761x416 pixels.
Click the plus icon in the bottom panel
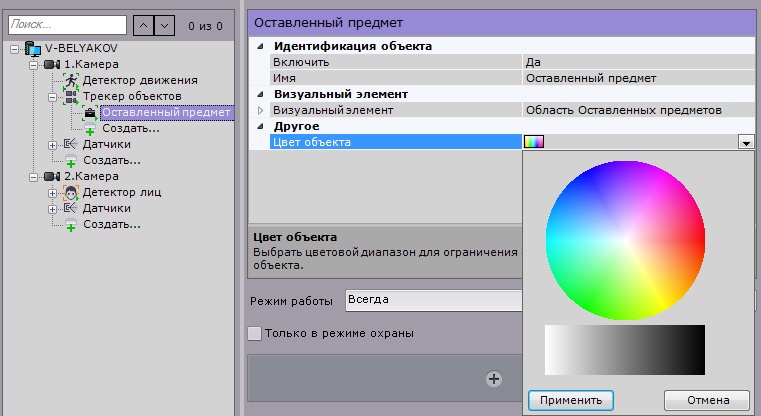point(492,378)
